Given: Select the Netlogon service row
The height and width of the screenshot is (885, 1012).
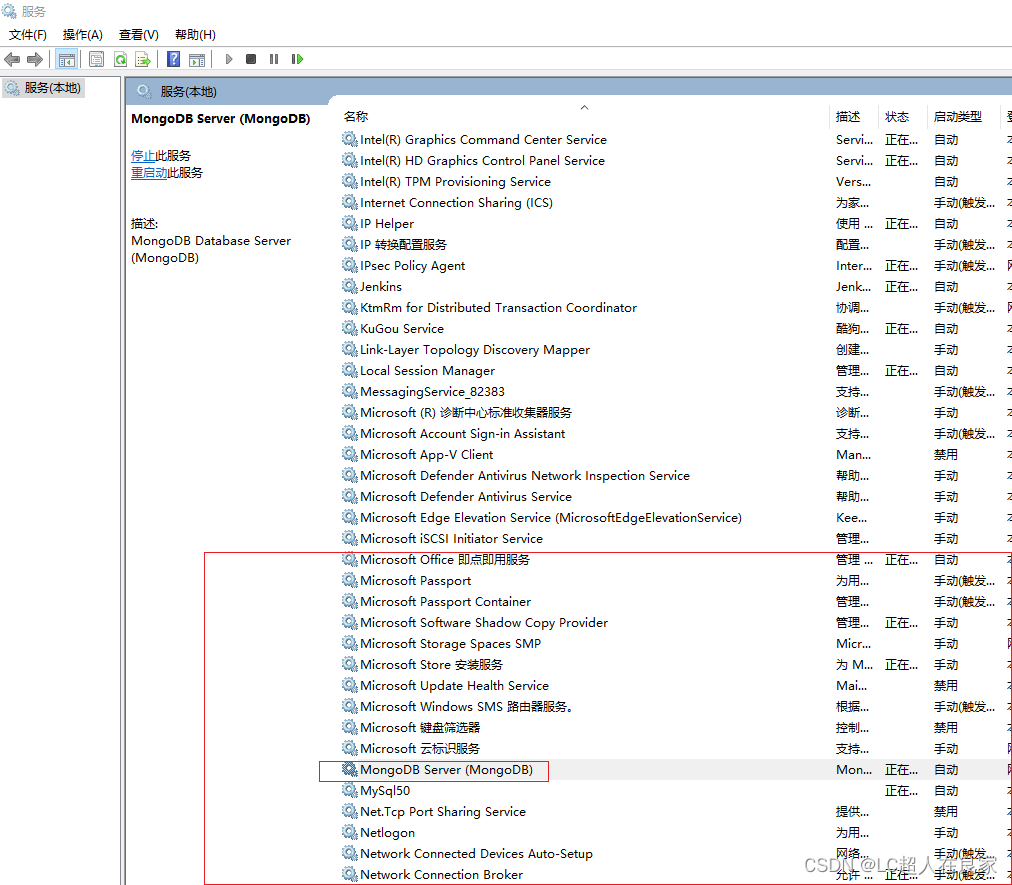Looking at the screenshot, I should coord(676,833).
